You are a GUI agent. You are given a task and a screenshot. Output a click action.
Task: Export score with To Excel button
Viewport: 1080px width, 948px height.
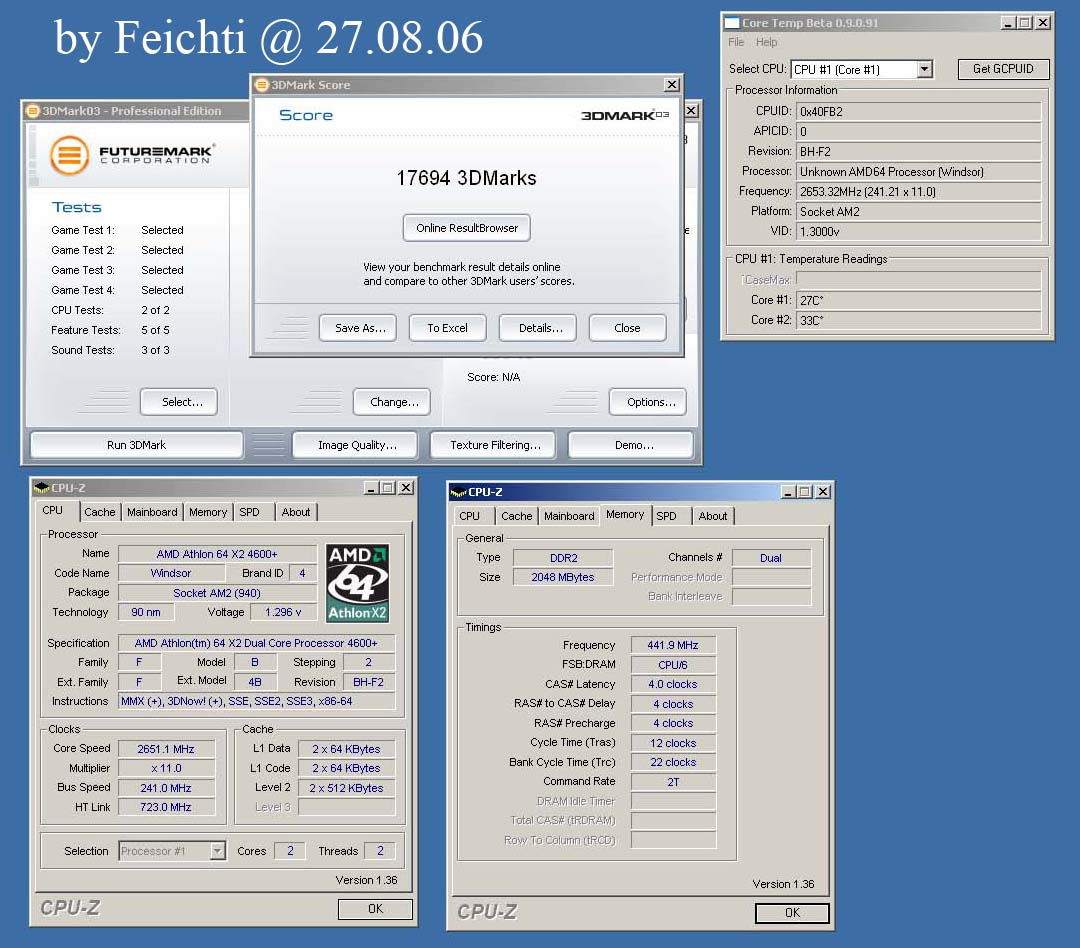click(448, 328)
